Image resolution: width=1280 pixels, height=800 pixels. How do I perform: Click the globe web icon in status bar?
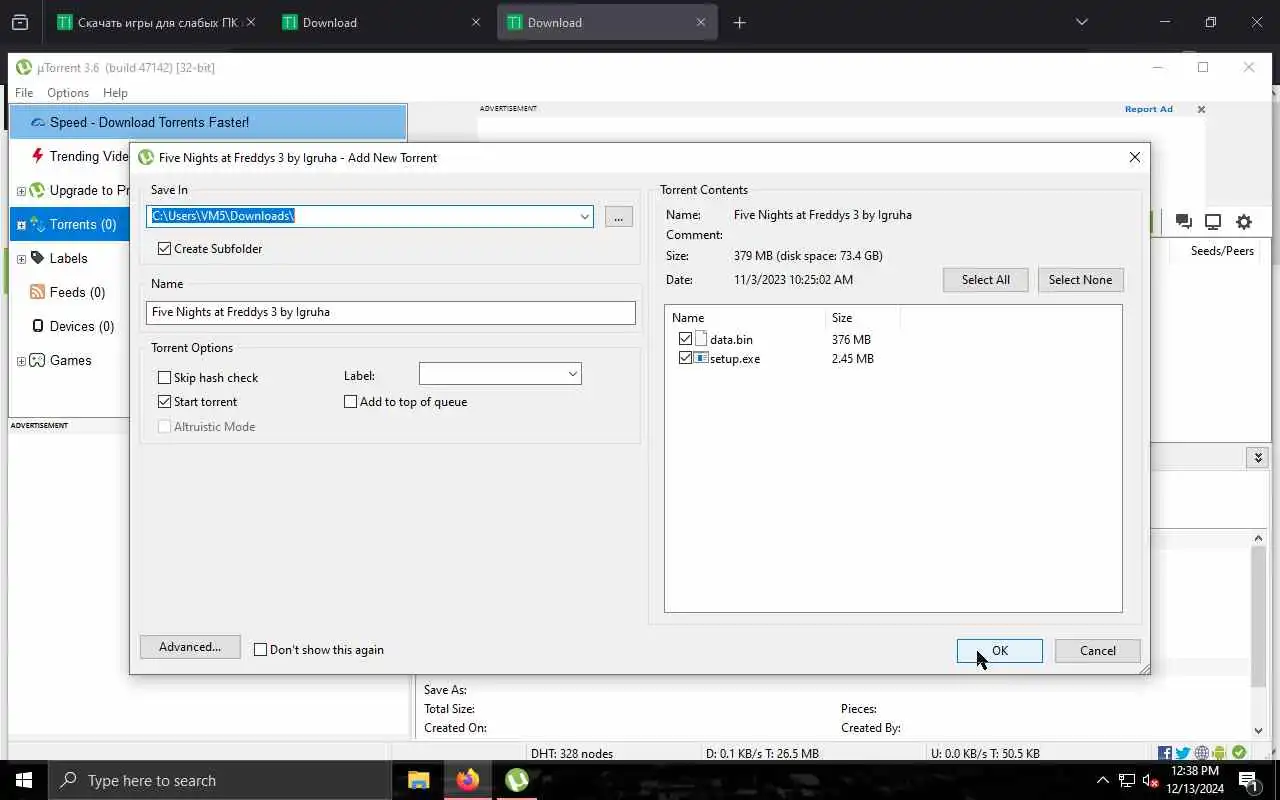(x=1202, y=753)
